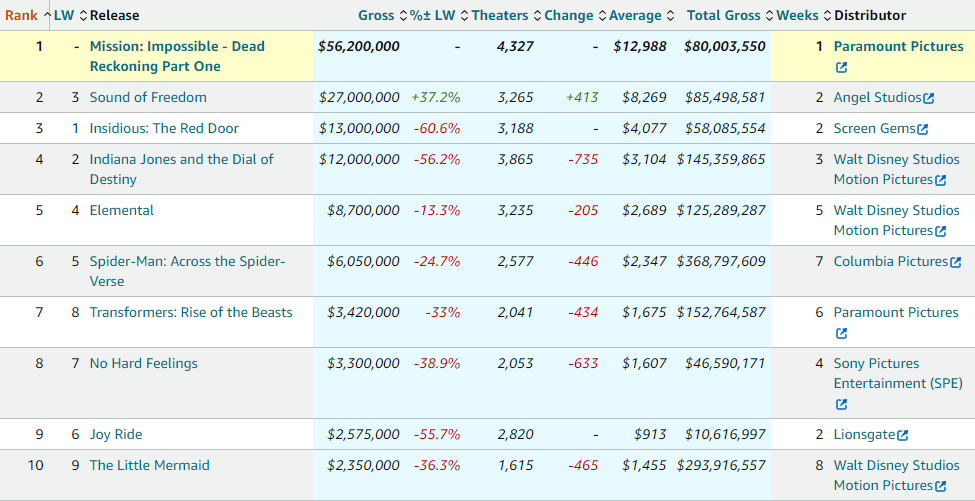The height and width of the screenshot is (501, 975).
Task: Click Joy Ride total gross cell
Action: [725, 434]
